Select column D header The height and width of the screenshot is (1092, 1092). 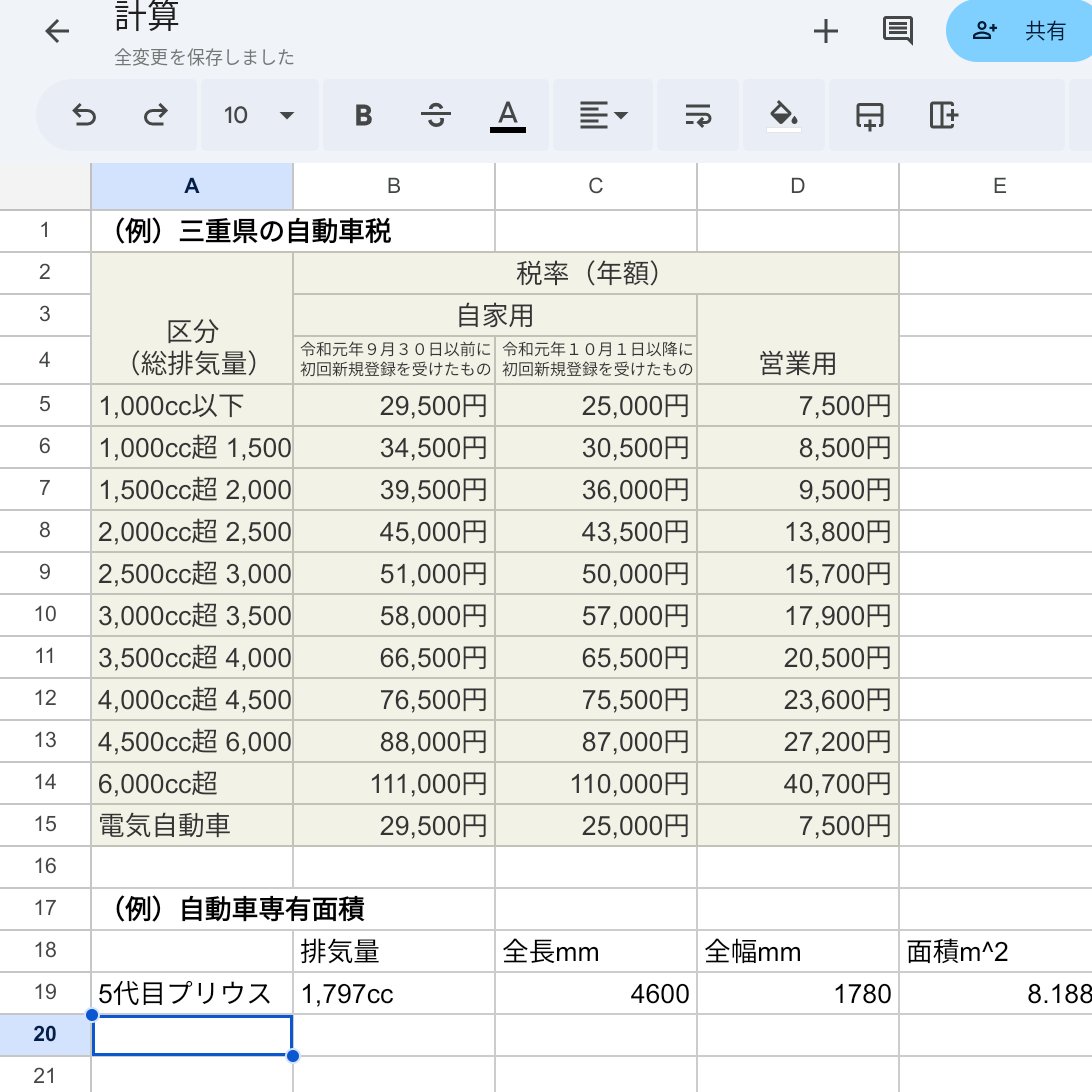pyautogui.click(x=797, y=186)
